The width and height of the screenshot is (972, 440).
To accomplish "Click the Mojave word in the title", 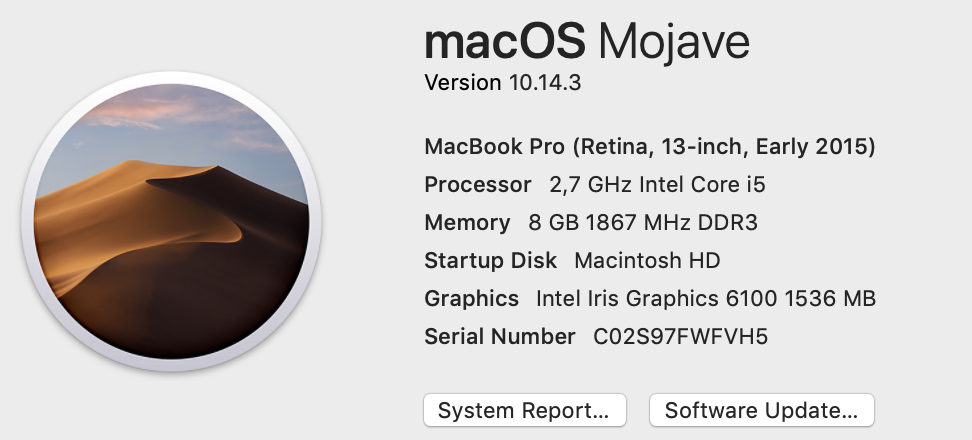I will (674, 42).
